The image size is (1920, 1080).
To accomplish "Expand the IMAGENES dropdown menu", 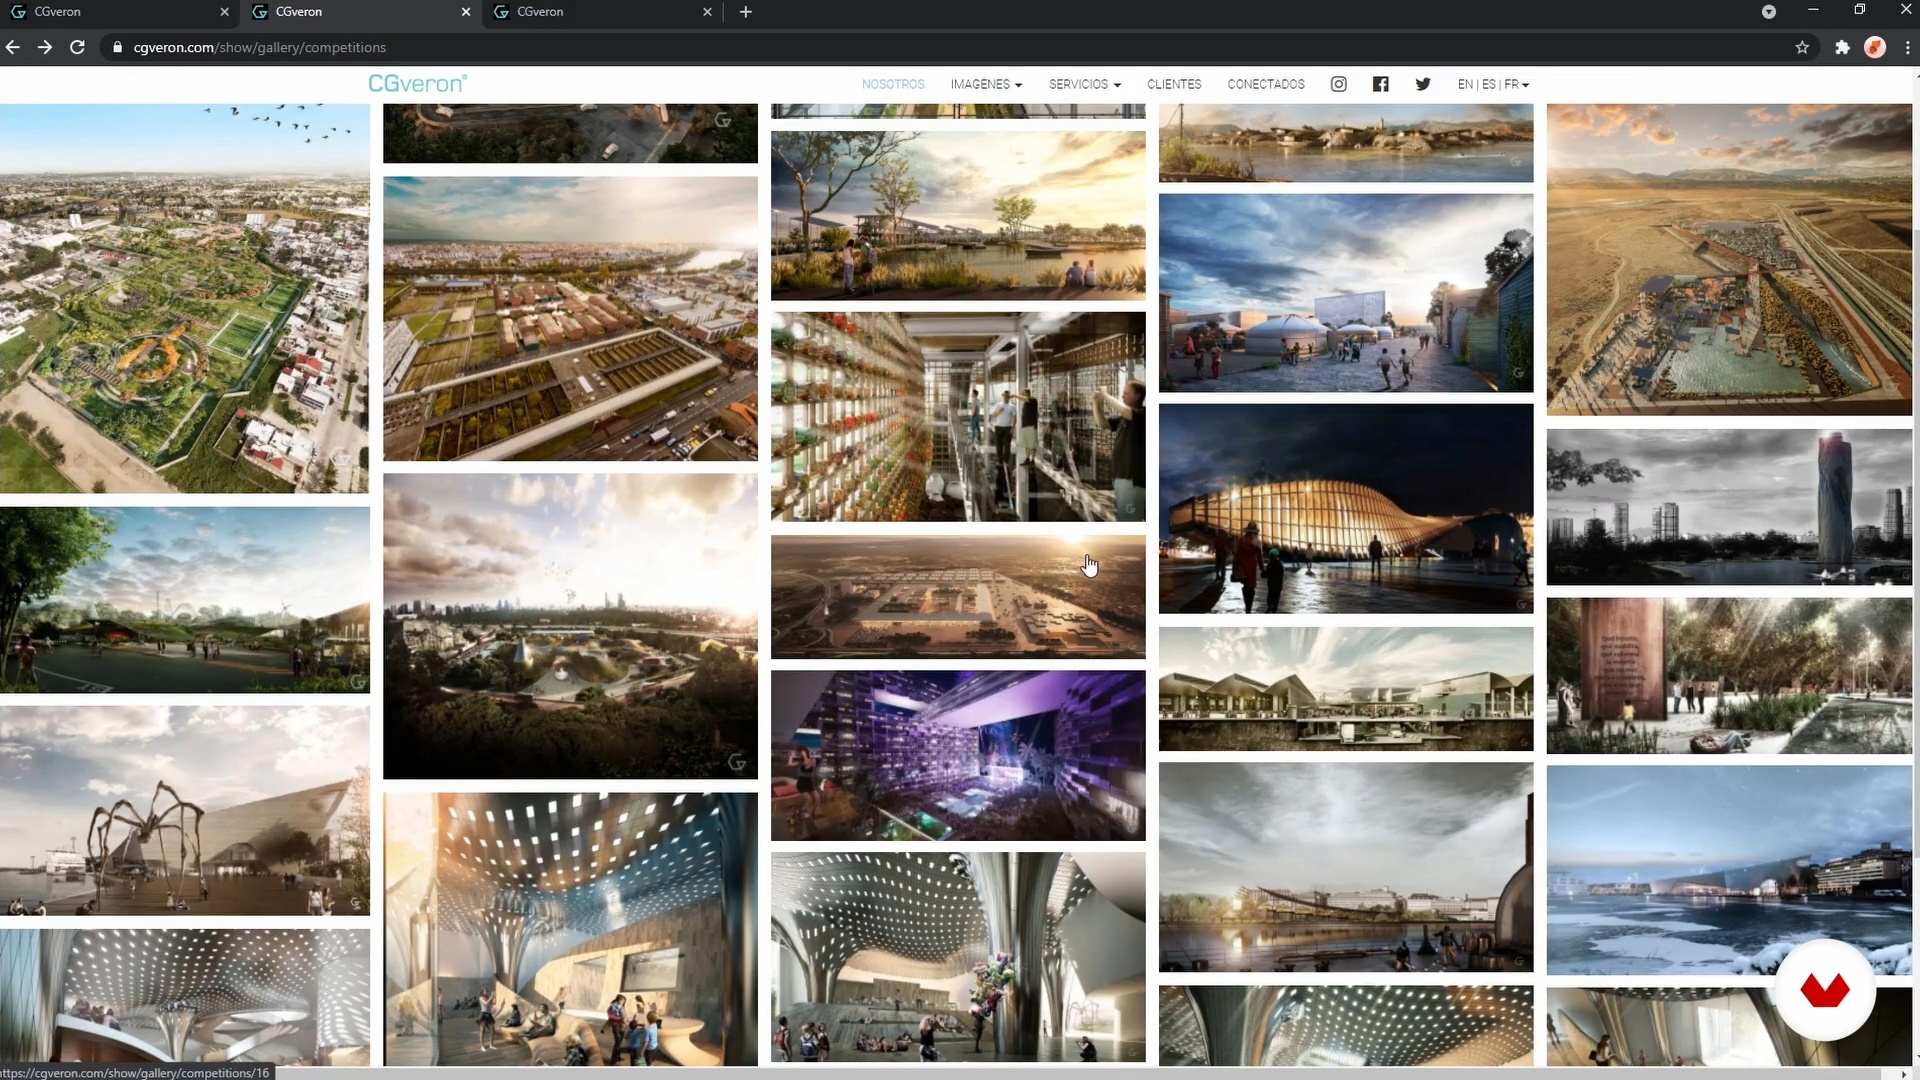I will pos(986,84).
